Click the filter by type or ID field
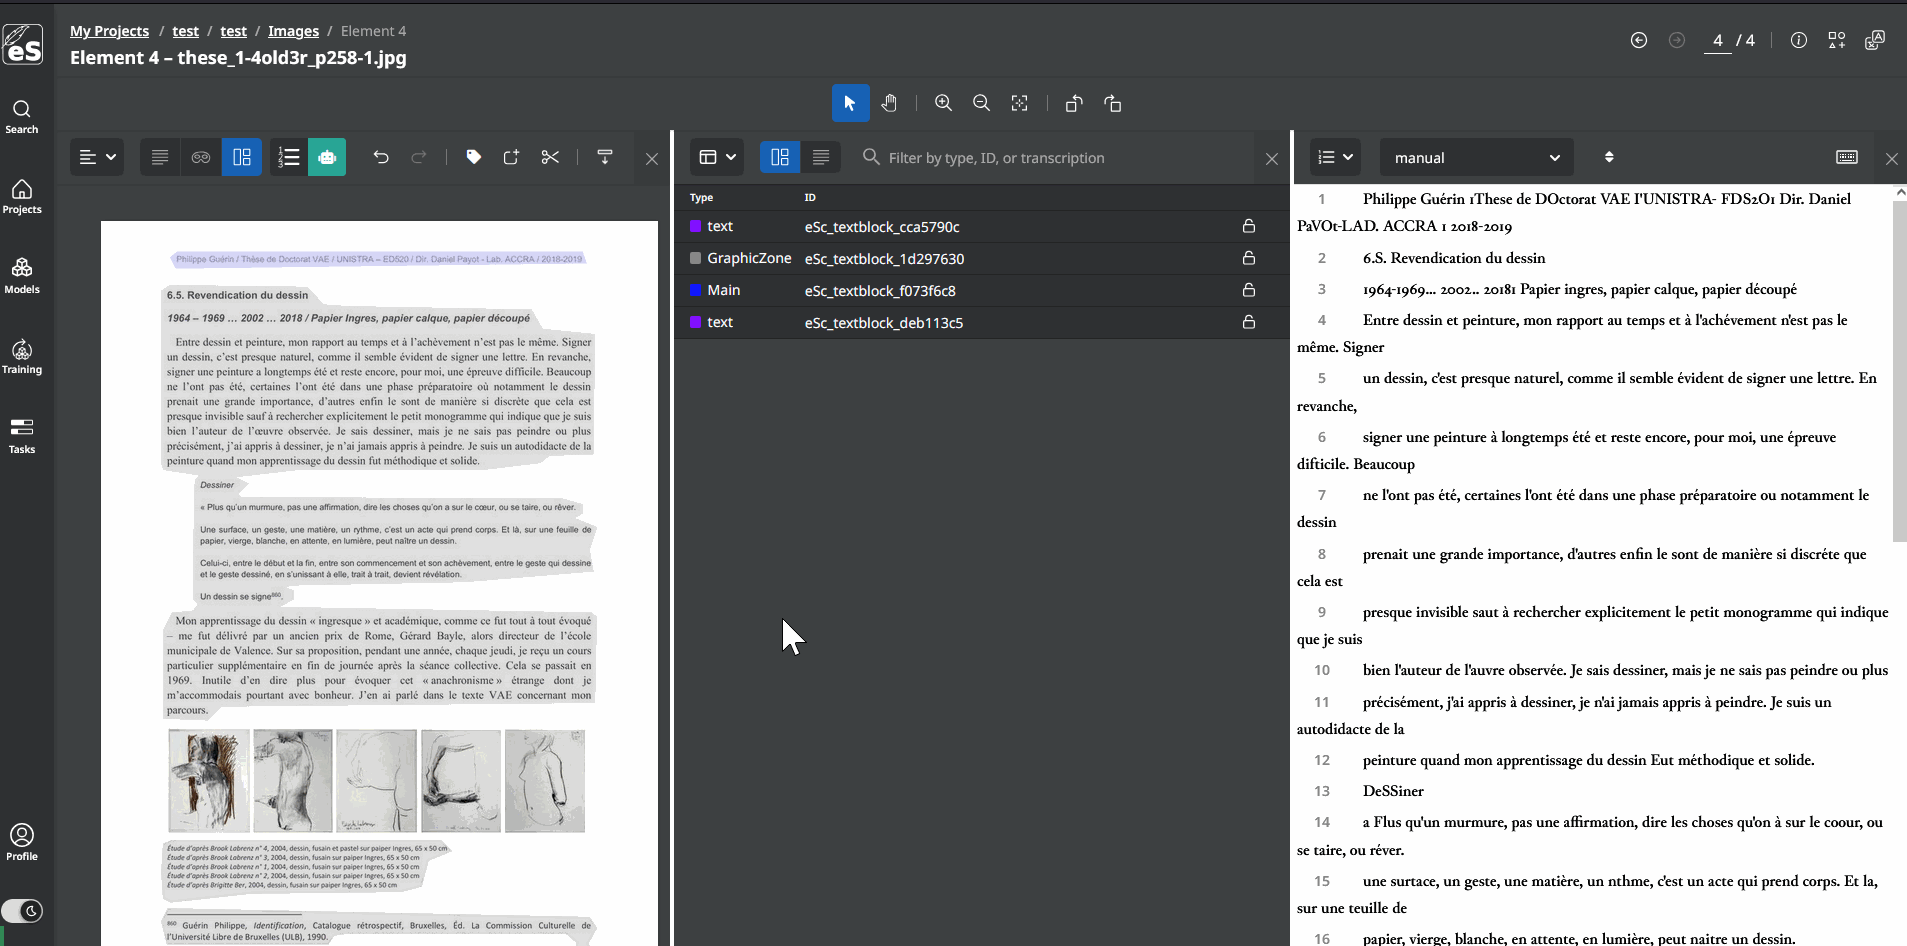This screenshot has width=1907, height=946. pos(1055,157)
